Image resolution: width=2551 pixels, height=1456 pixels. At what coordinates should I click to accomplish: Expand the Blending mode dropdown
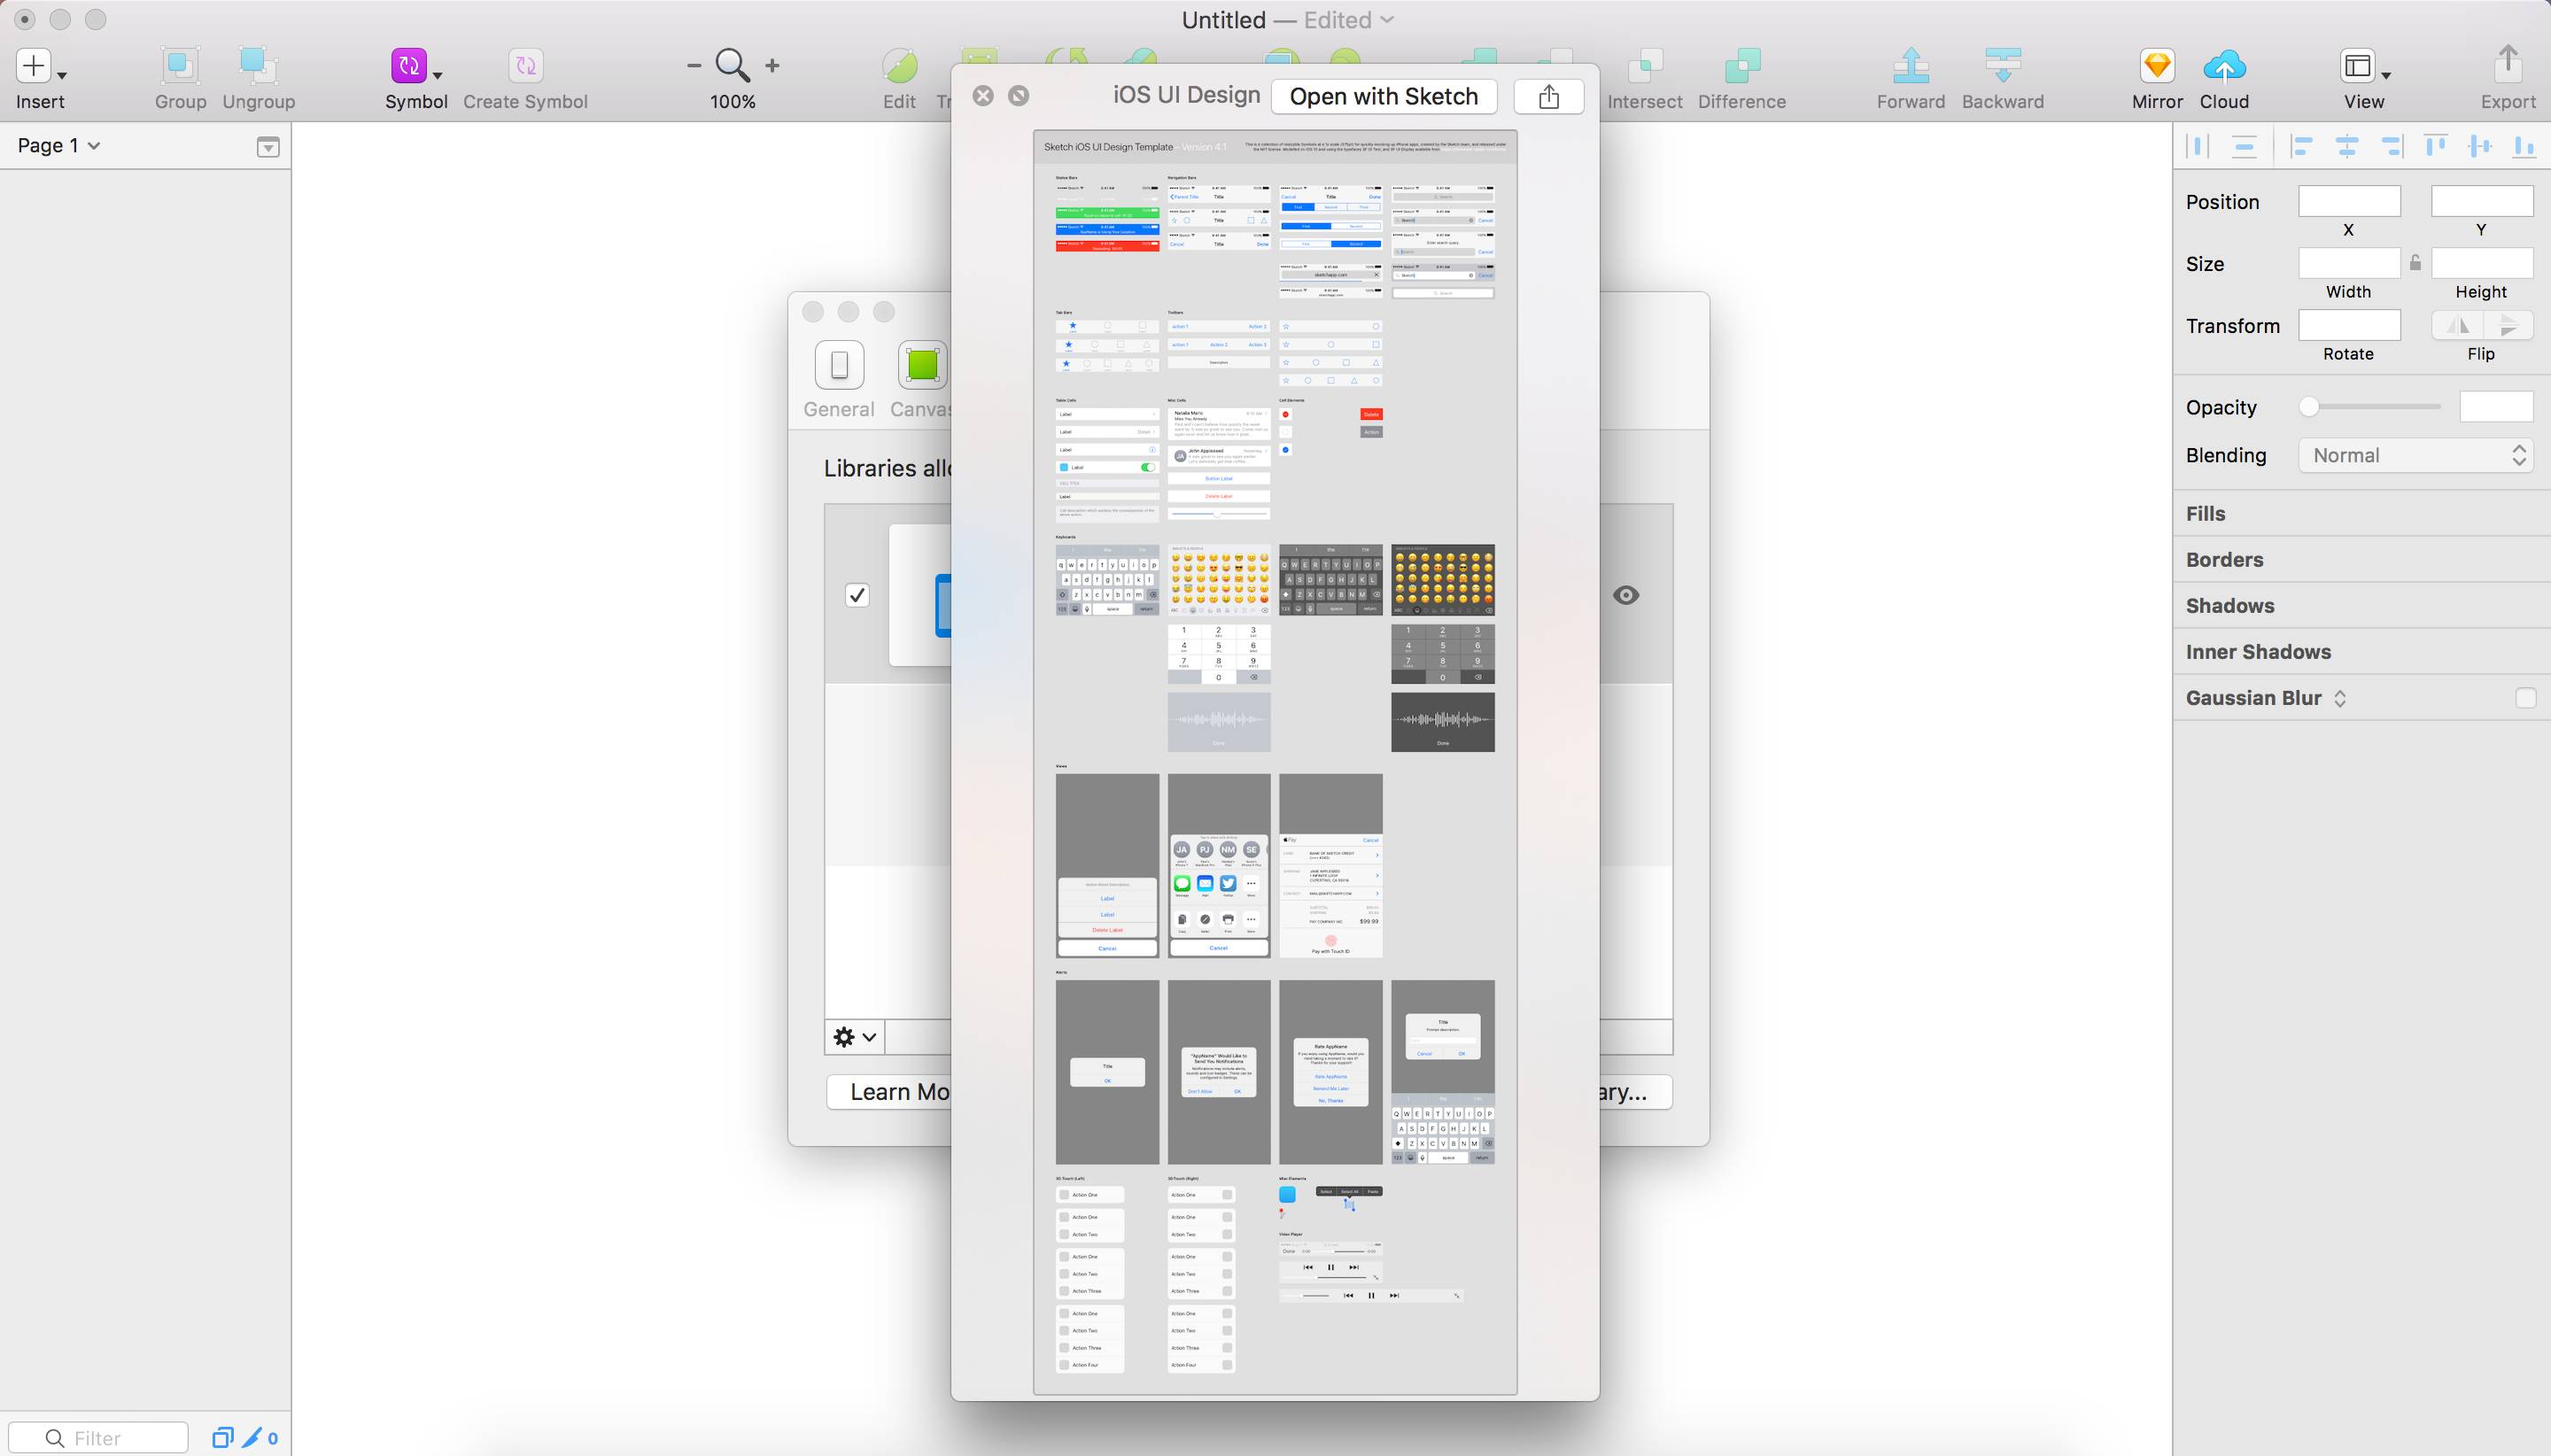pyautogui.click(x=2416, y=455)
